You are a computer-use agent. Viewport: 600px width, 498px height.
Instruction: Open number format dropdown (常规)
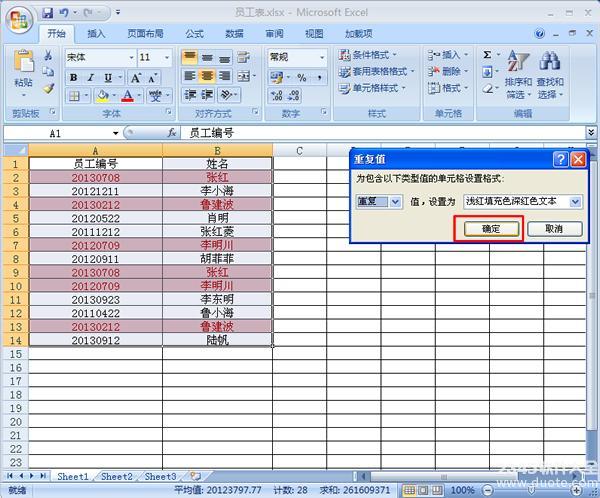click(322, 57)
